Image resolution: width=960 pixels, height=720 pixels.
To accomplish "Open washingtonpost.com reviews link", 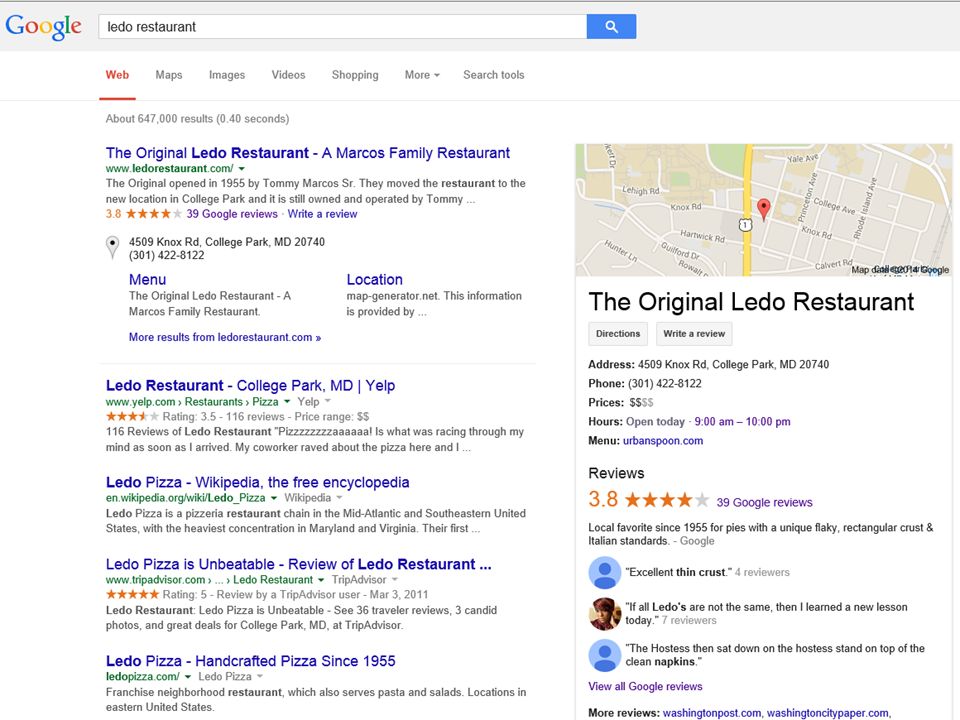I will (x=712, y=713).
